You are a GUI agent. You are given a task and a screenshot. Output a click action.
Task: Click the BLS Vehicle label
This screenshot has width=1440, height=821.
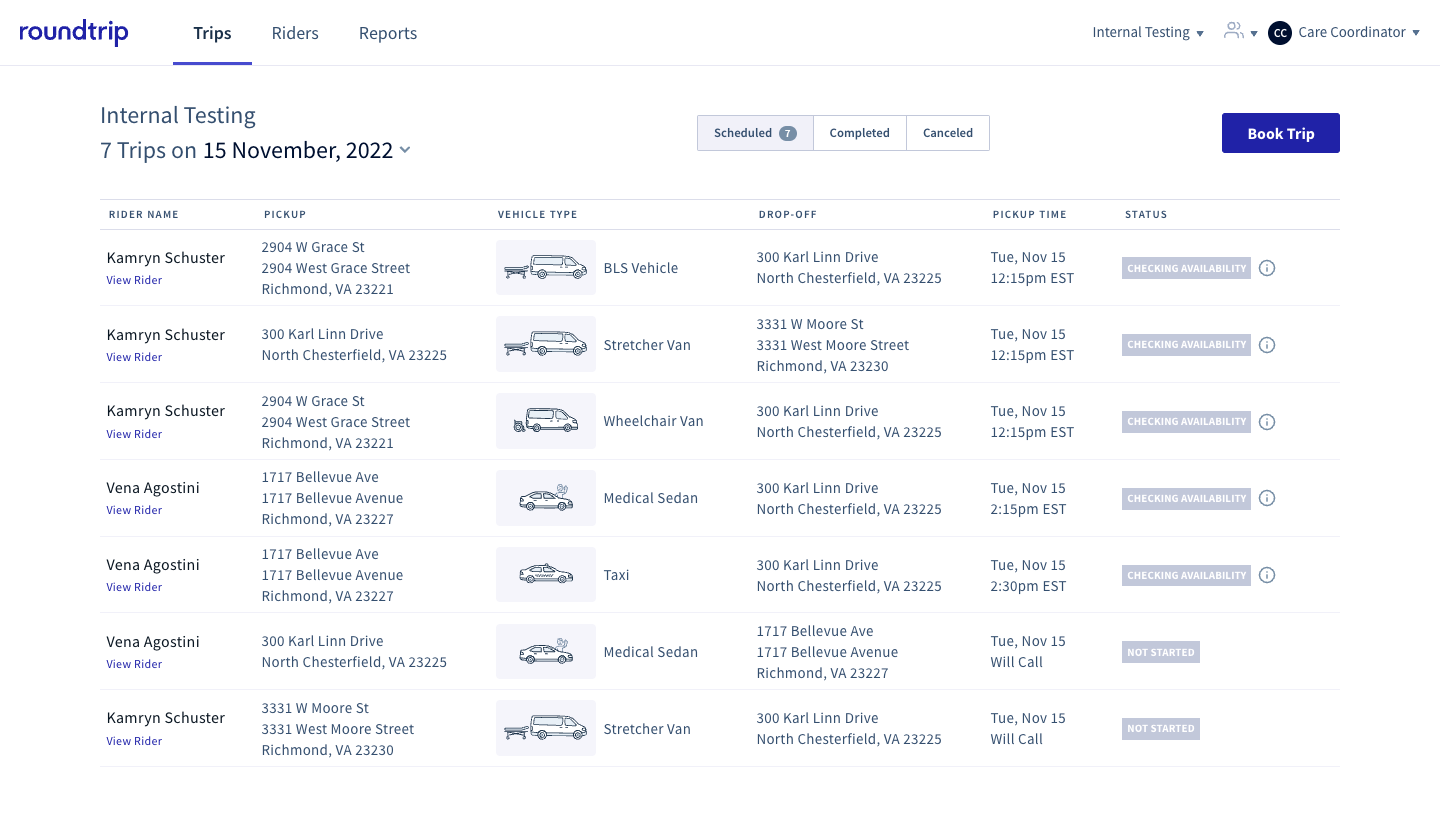[641, 268]
